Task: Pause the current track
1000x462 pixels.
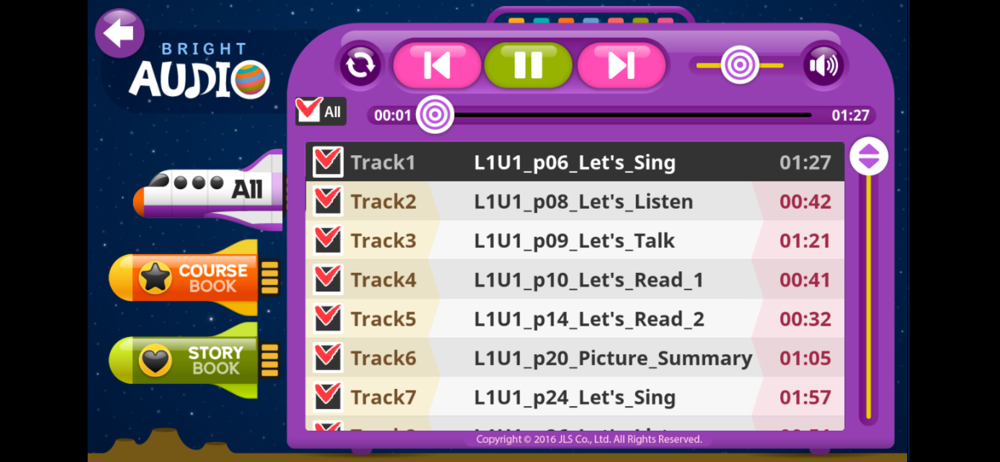Action: (528, 65)
